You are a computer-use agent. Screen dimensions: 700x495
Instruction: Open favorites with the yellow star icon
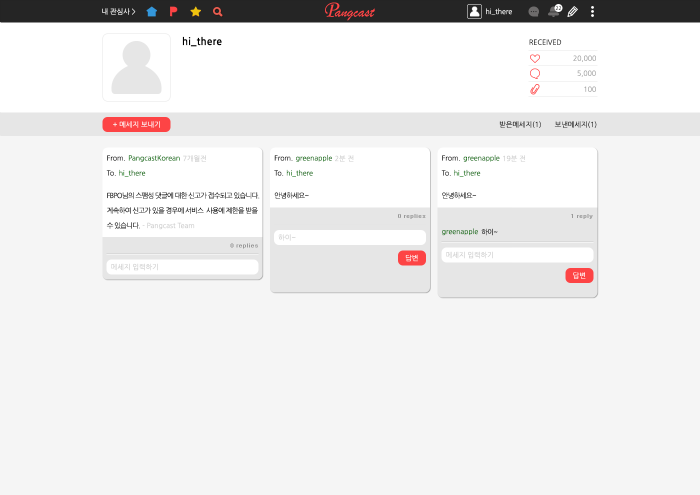[x=196, y=11]
